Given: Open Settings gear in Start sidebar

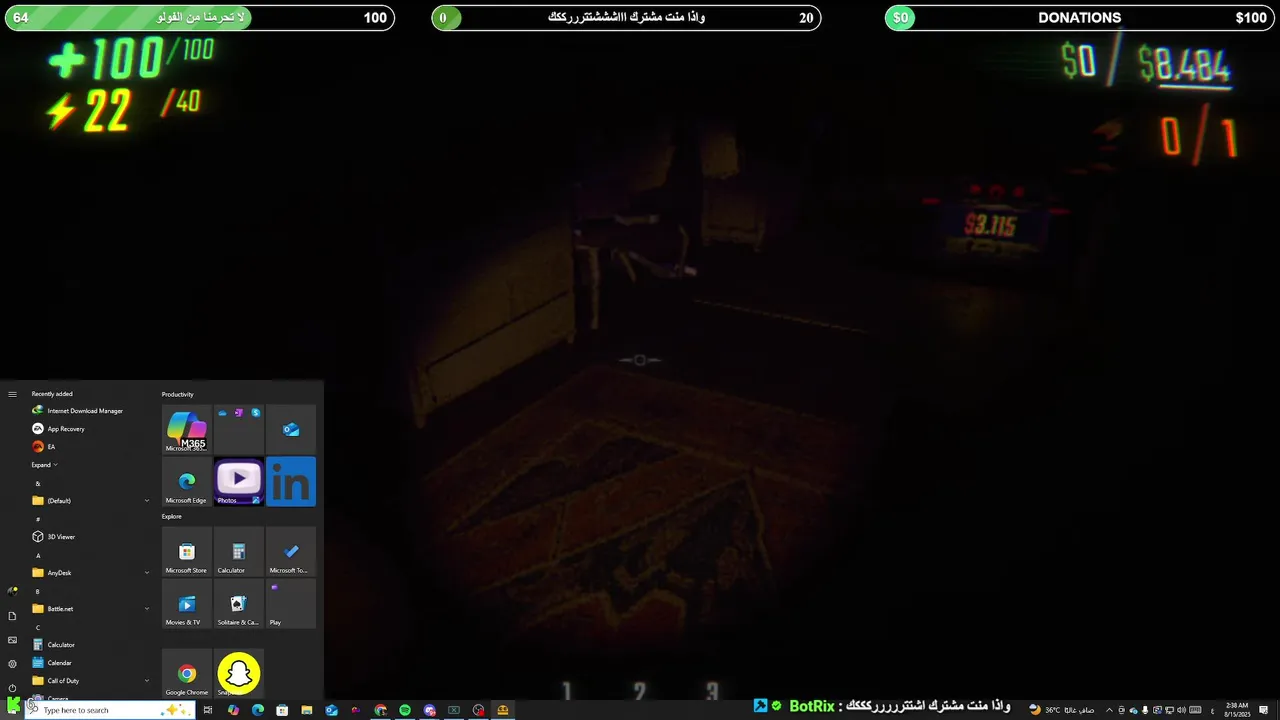Looking at the screenshot, I should pos(12,664).
